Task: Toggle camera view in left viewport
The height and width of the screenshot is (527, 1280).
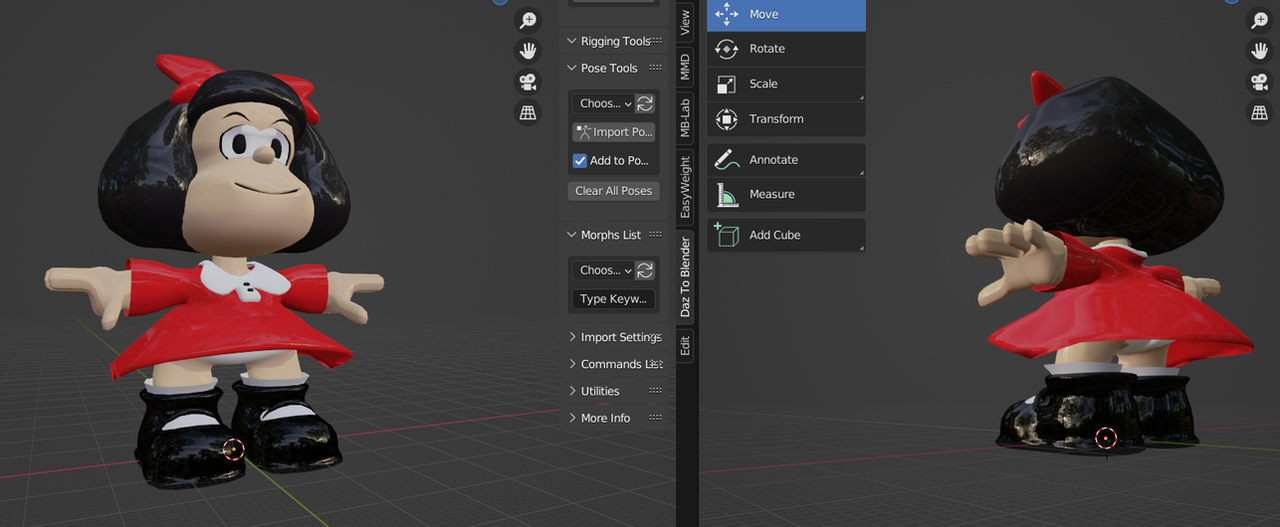Action: [x=527, y=82]
